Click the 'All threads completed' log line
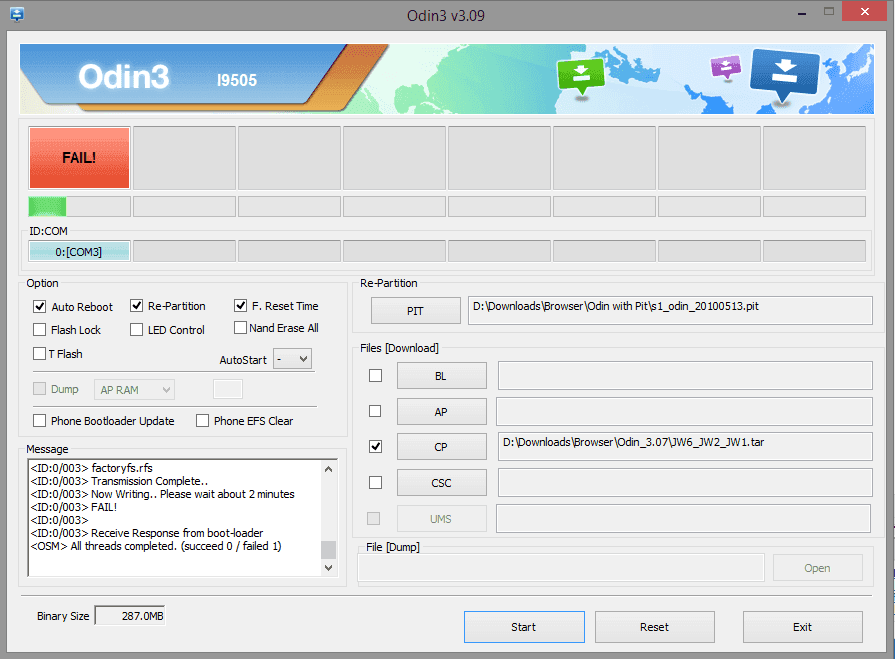 156,546
